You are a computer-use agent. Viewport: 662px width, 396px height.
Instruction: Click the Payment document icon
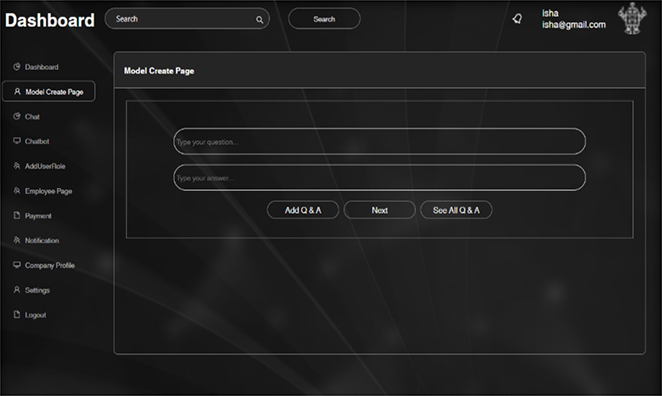17,215
